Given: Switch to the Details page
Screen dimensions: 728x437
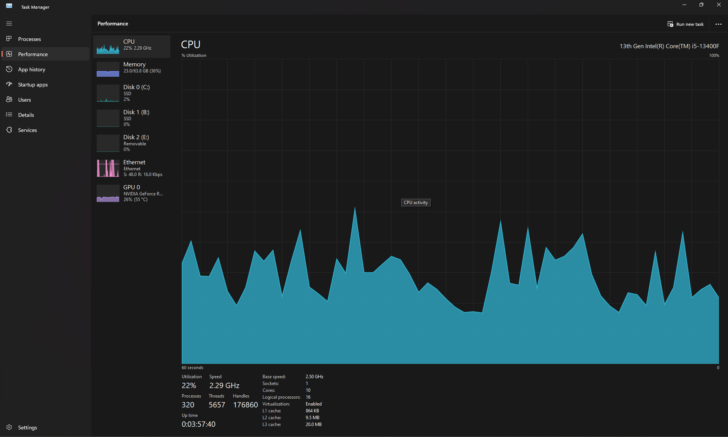Looking at the screenshot, I should 25,114.
